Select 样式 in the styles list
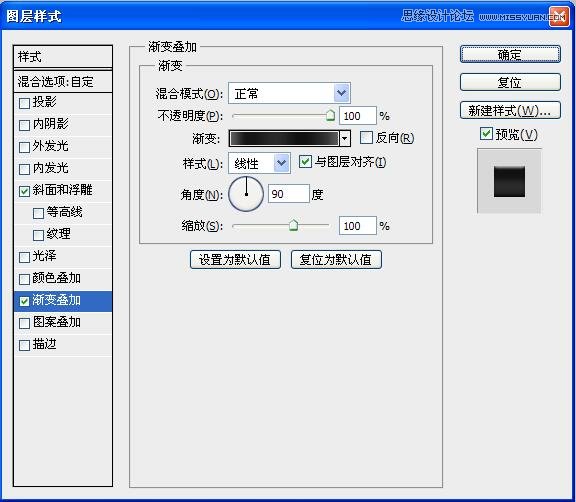The height and width of the screenshot is (502, 576). [62, 57]
